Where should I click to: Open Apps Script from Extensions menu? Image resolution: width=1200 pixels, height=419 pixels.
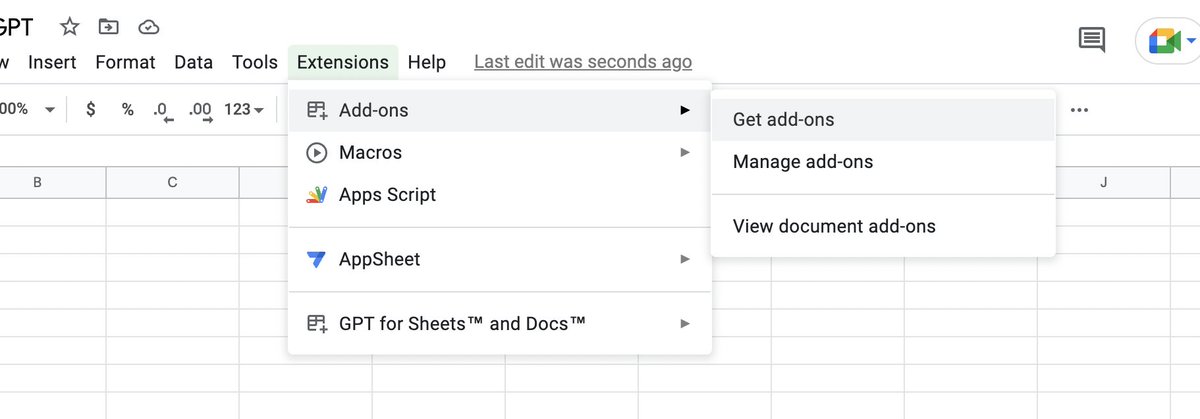387,195
